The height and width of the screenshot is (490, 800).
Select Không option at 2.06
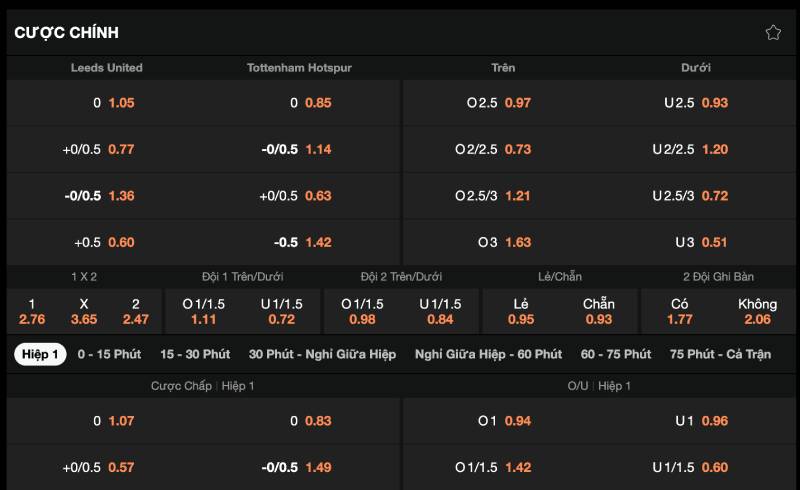tap(757, 311)
